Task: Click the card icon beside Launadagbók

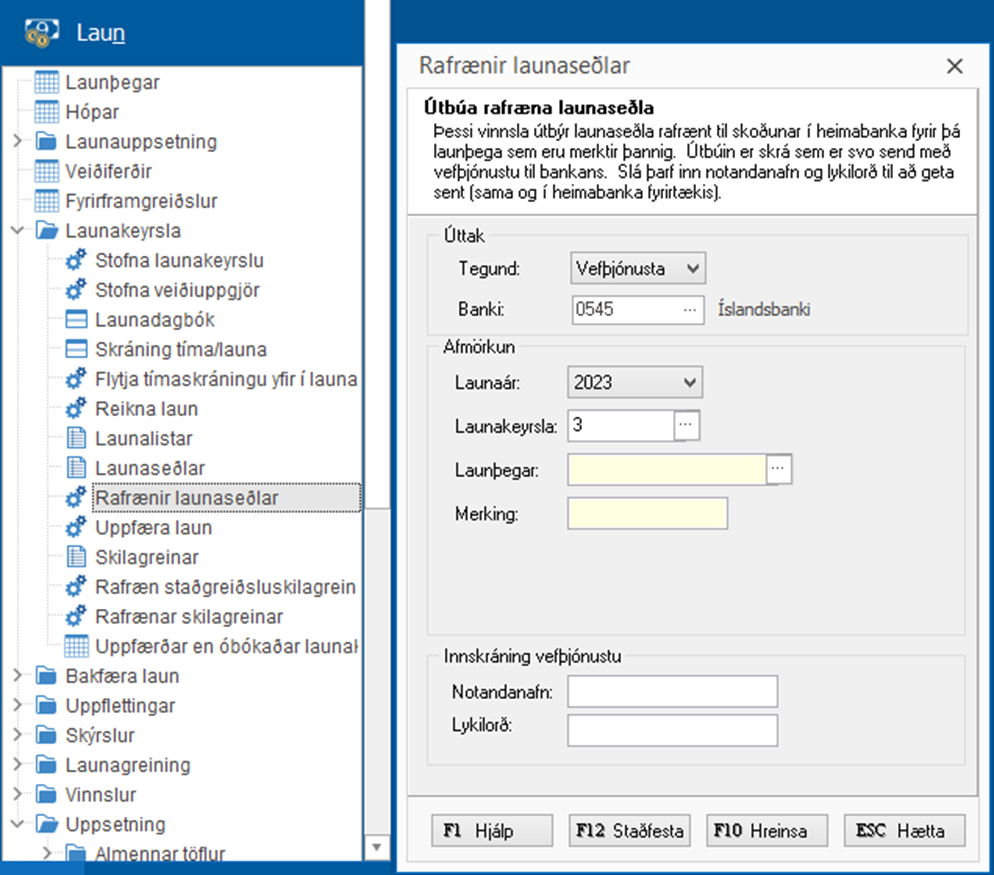Action: [x=76, y=320]
